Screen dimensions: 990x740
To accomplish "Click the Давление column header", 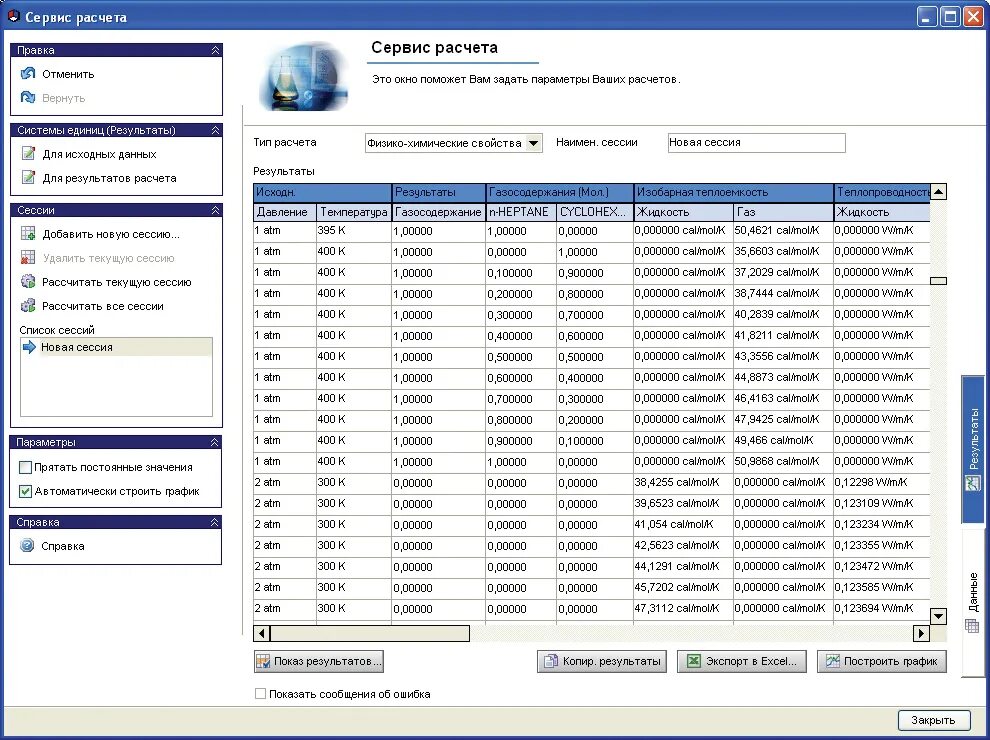I will coord(285,212).
